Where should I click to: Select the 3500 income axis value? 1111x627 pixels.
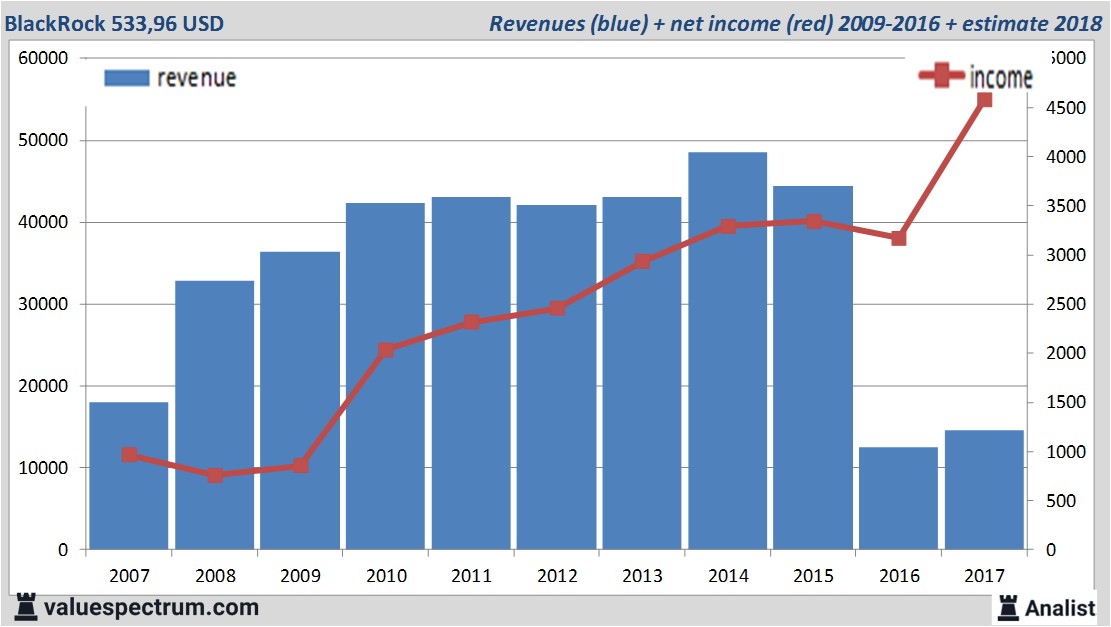(x=1066, y=206)
